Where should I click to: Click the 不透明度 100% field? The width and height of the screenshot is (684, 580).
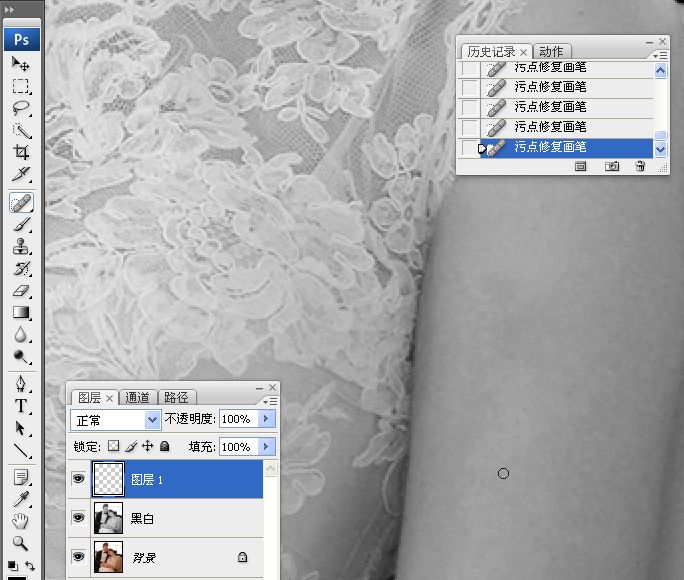pyautogui.click(x=239, y=419)
